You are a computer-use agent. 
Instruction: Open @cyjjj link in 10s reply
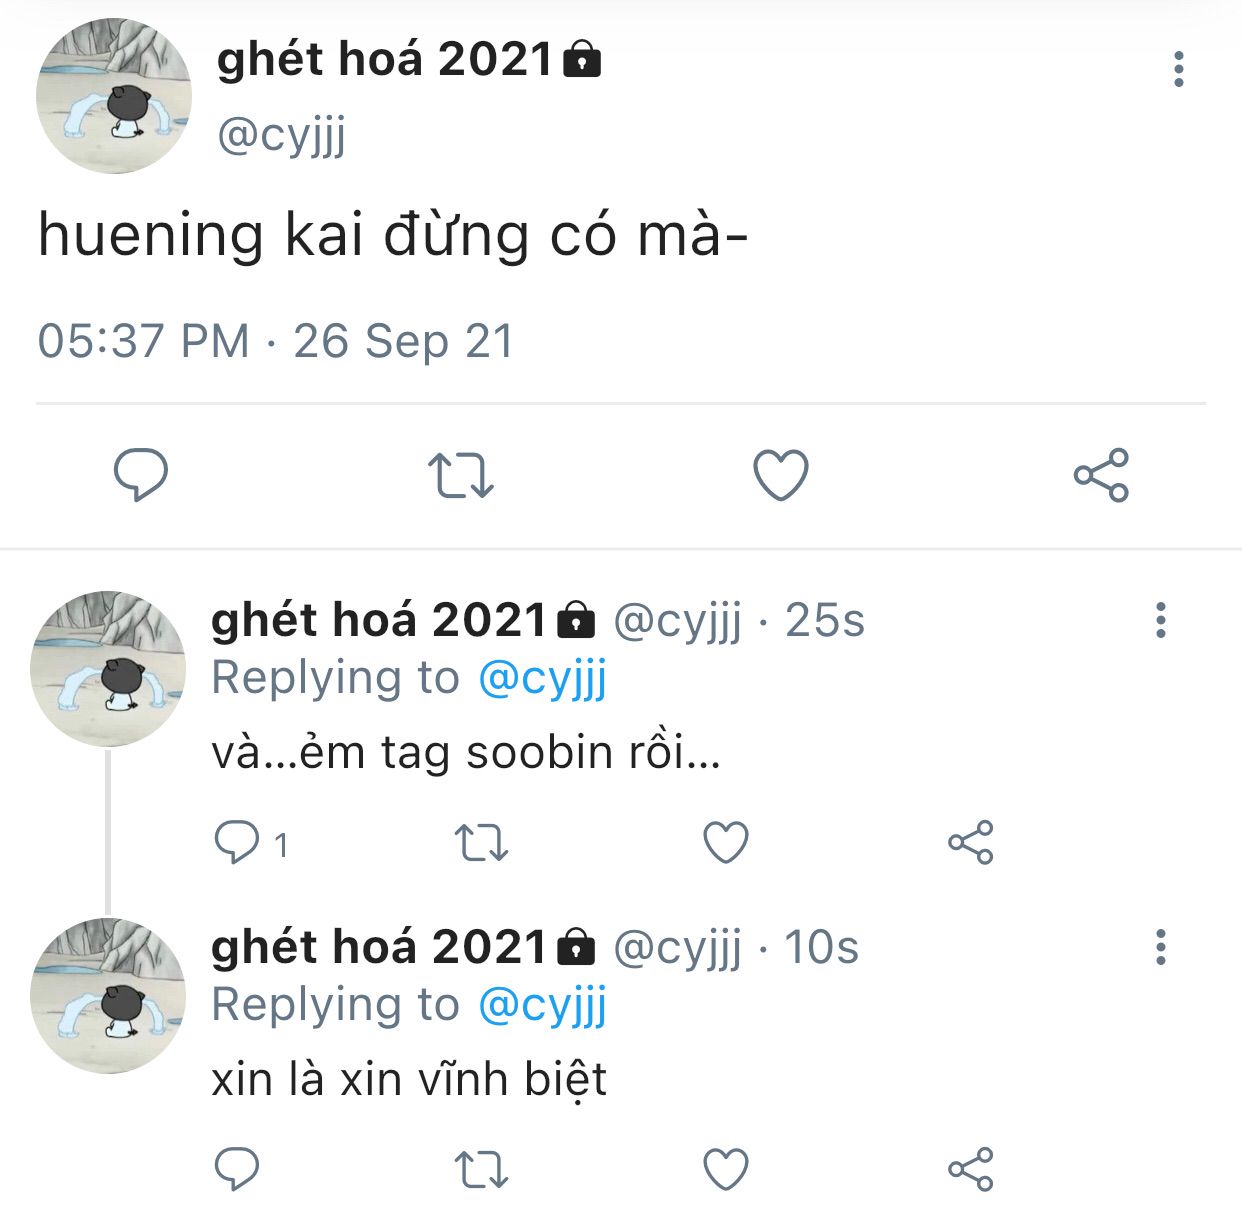[x=542, y=1006]
